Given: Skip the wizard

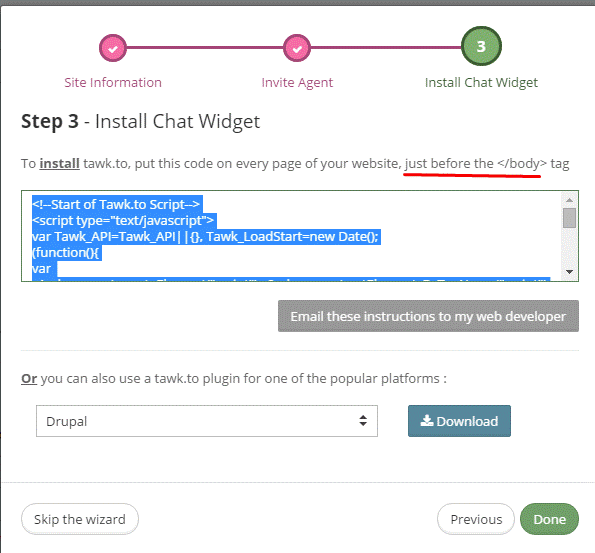Looking at the screenshot, I should 80,519.
